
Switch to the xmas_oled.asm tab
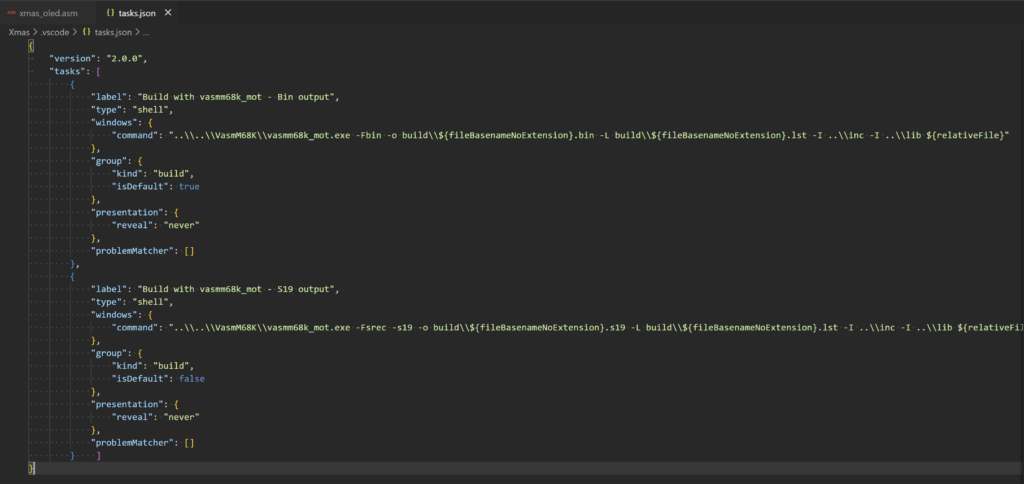click(x=50, y=13)
